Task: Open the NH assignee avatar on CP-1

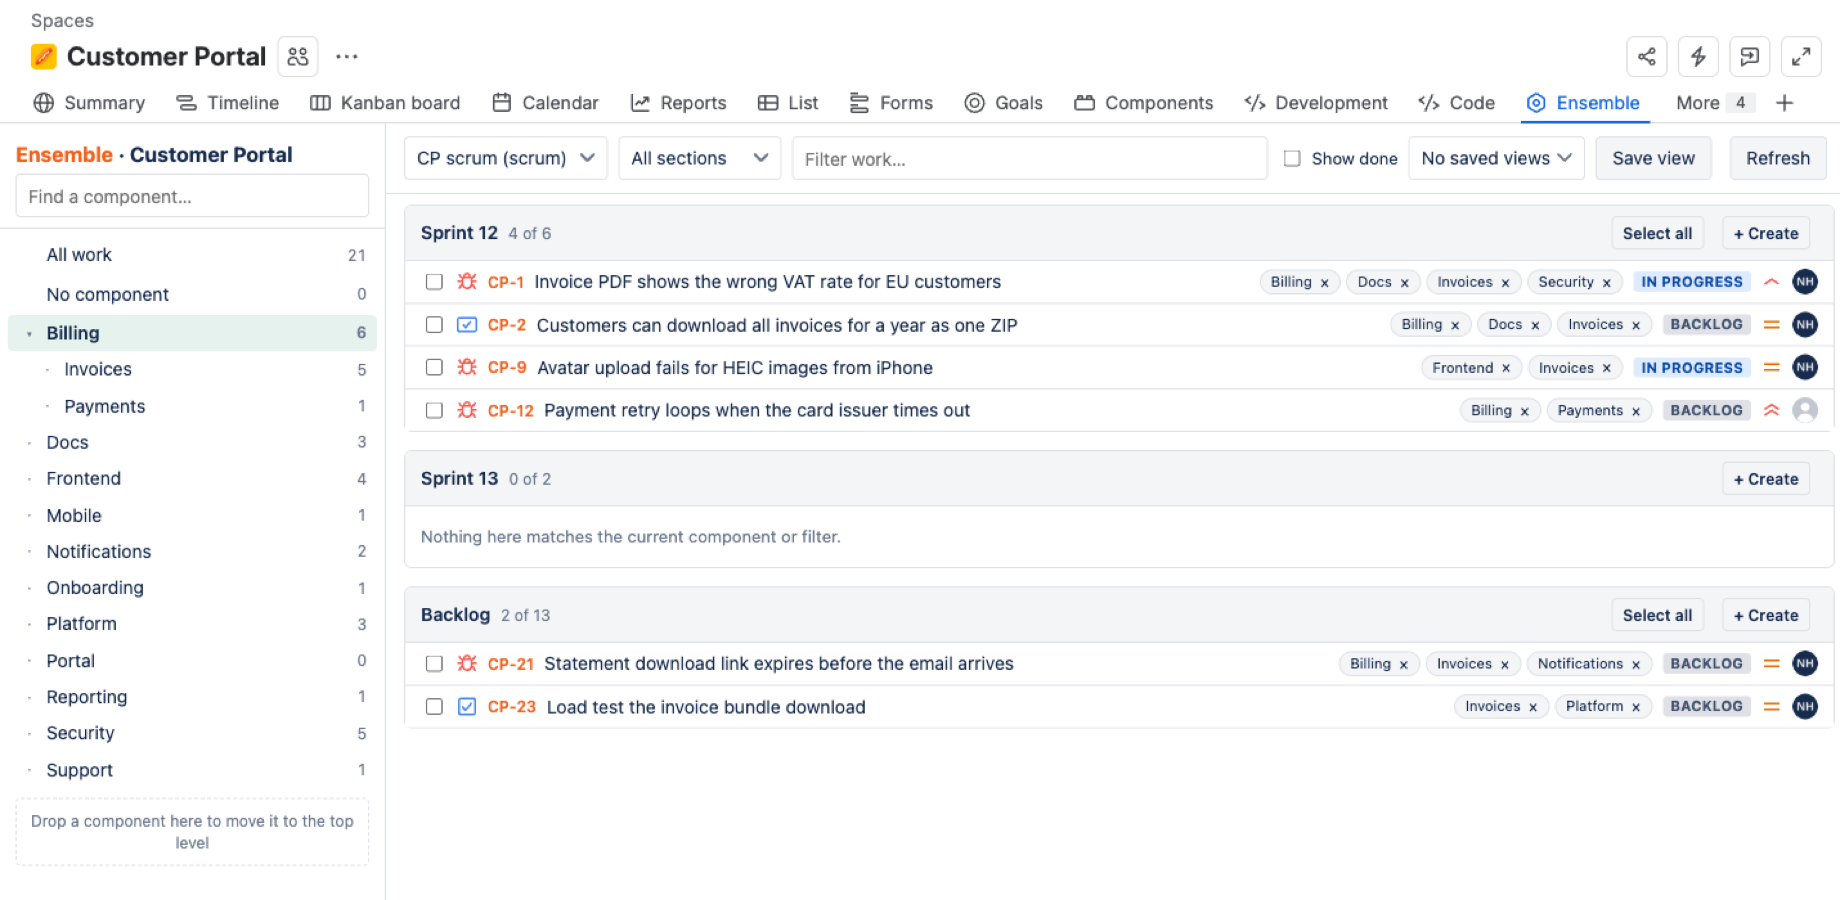Action: coord(1805,282)
